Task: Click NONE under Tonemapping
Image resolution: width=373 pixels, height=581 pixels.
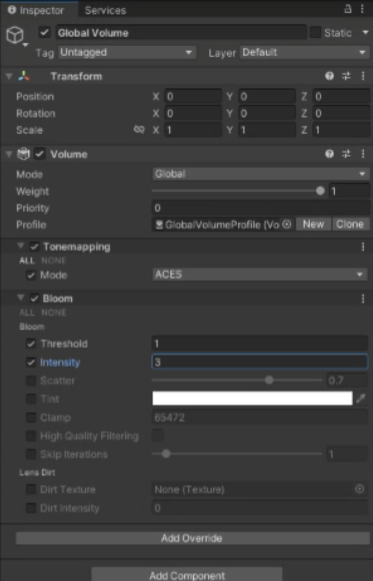Action: point(54,260)
